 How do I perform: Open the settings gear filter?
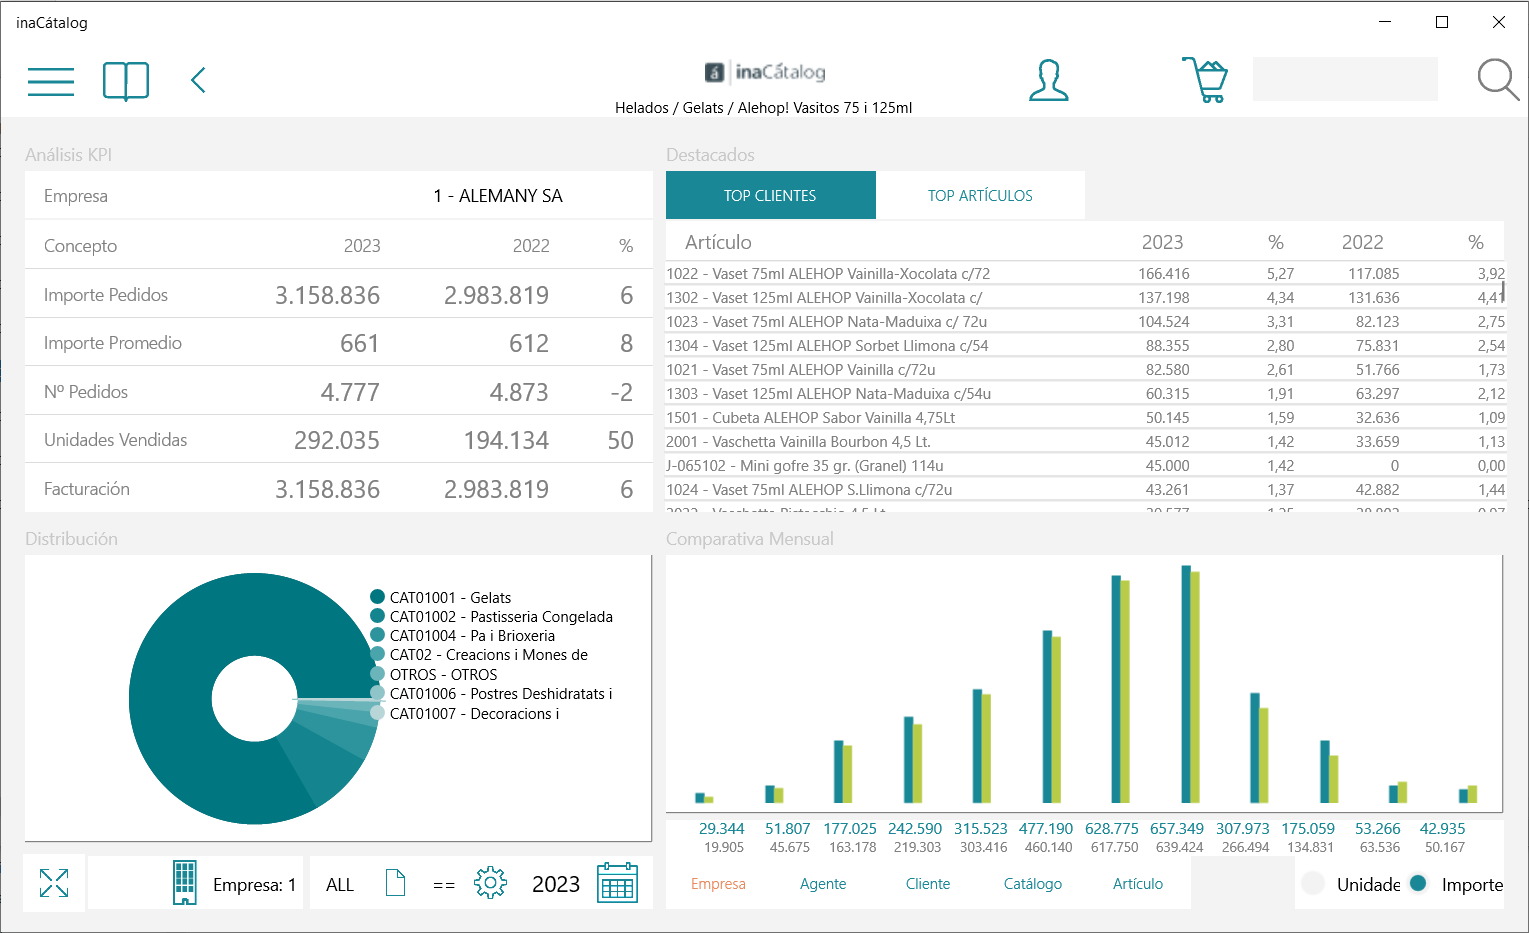tap(490, 883)
